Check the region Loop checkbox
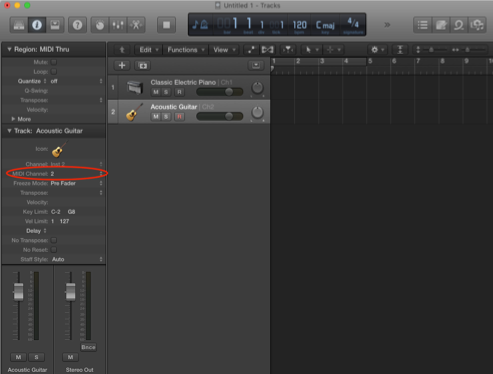 (54, 72)
